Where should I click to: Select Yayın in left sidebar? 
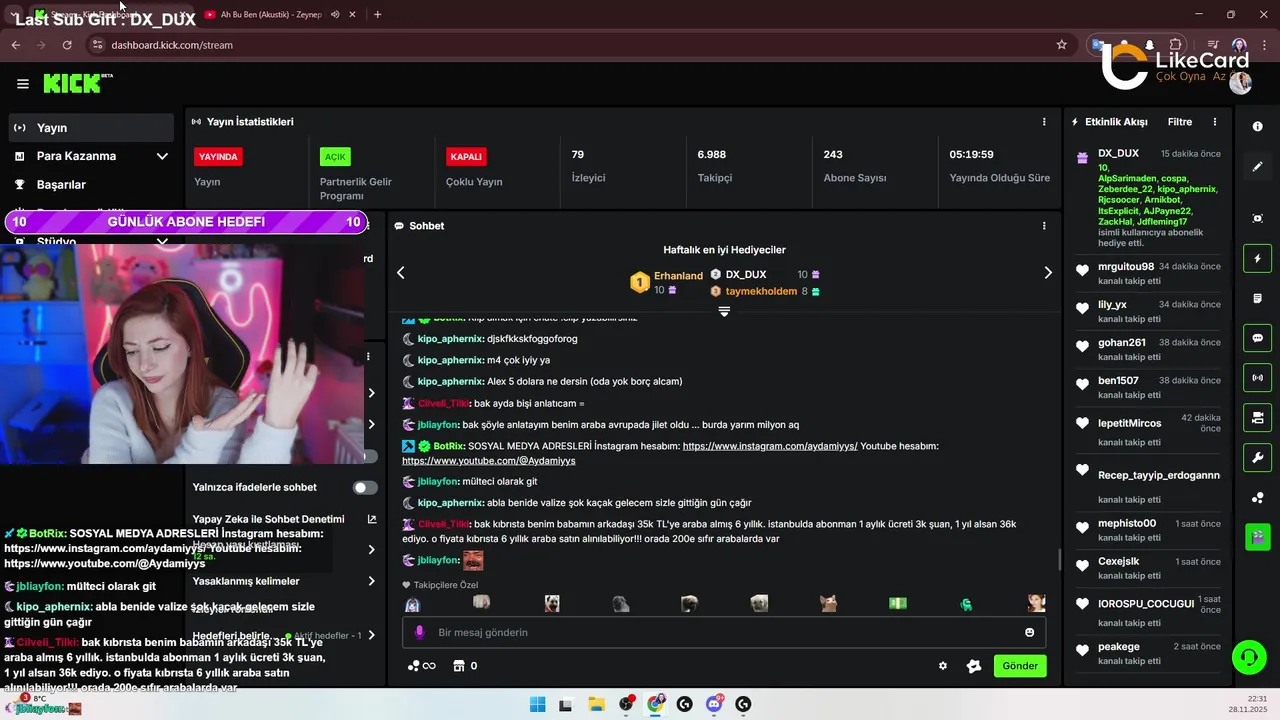[90, 128]
